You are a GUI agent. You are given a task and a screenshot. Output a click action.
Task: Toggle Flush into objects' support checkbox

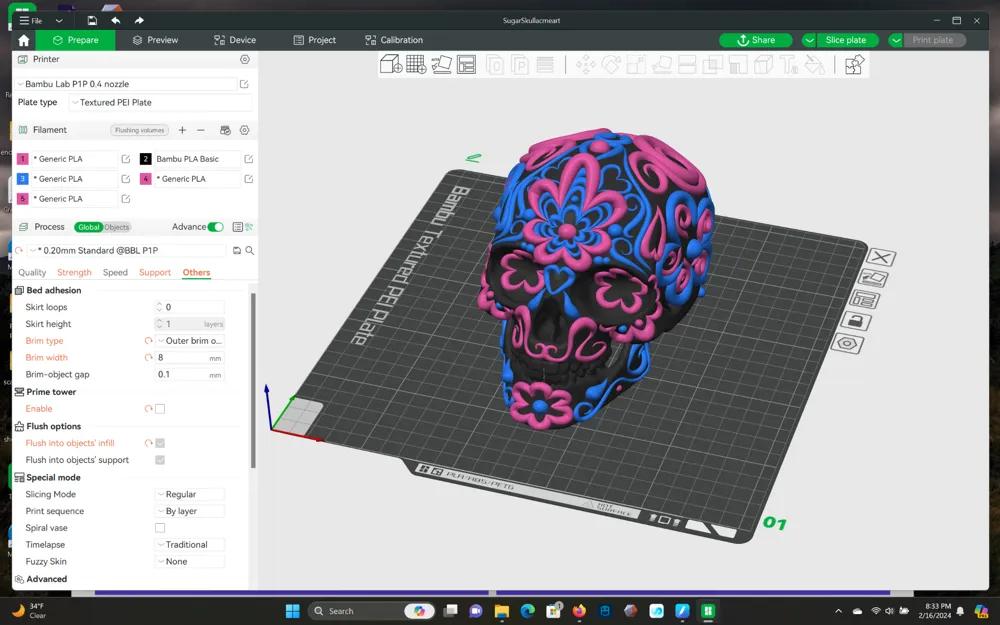[160, 460]
